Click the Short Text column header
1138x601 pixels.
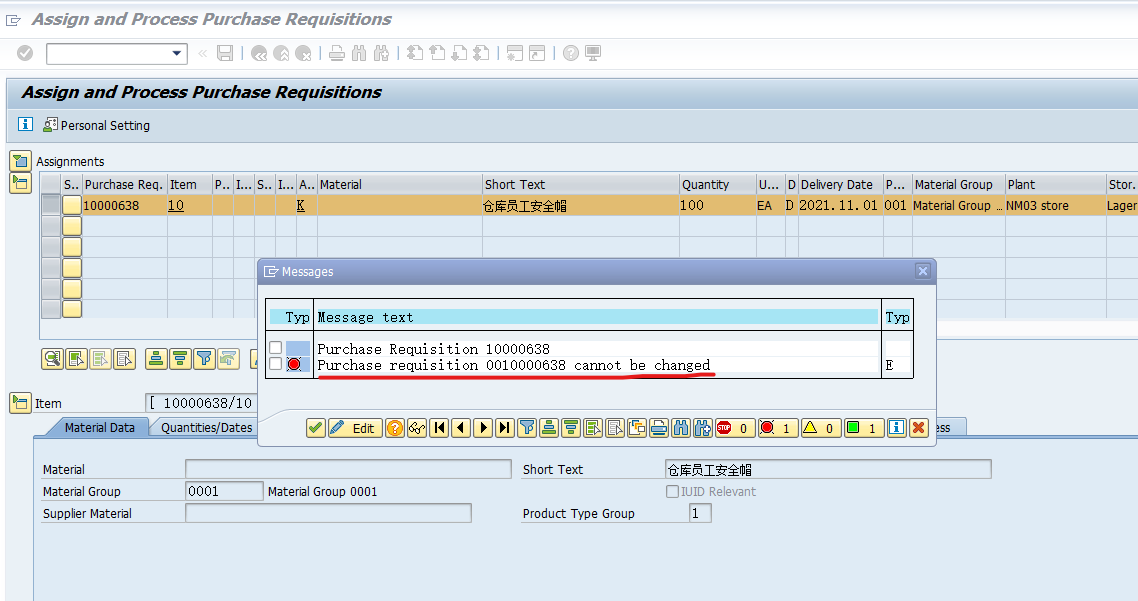pyautogui.click(x=580, y=184)
